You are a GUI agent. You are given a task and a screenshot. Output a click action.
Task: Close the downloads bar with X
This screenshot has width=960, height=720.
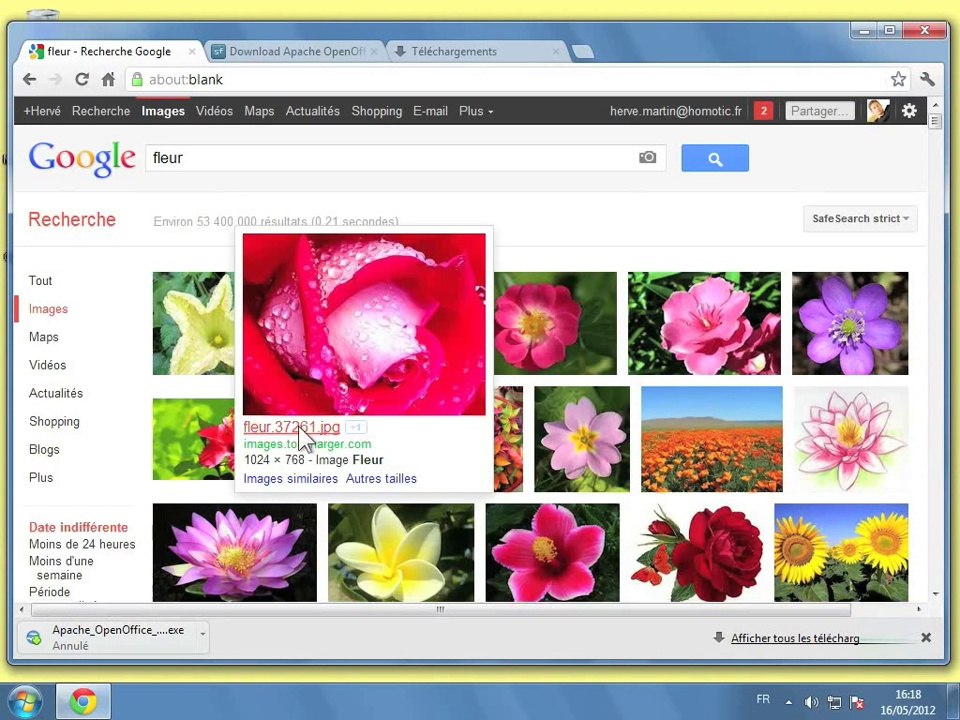[926, 637]
